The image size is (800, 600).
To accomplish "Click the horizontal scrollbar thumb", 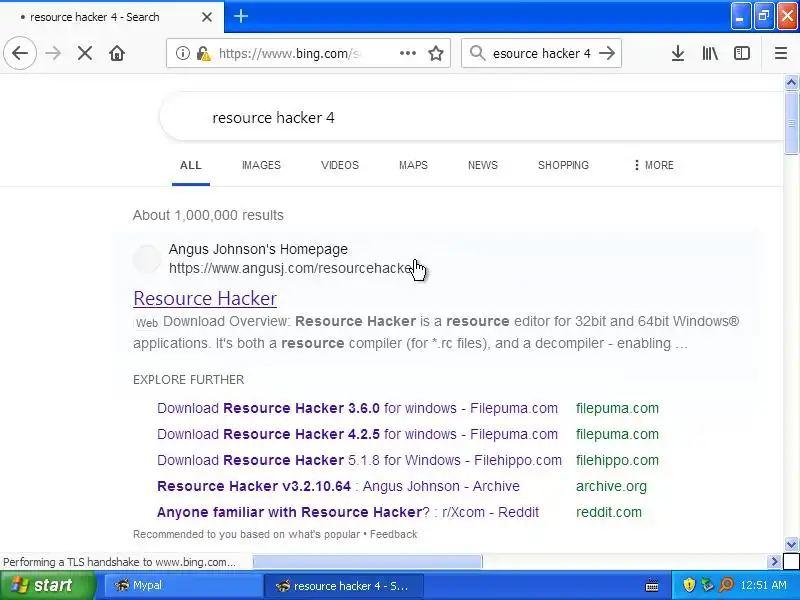I will tap(367, 562).
